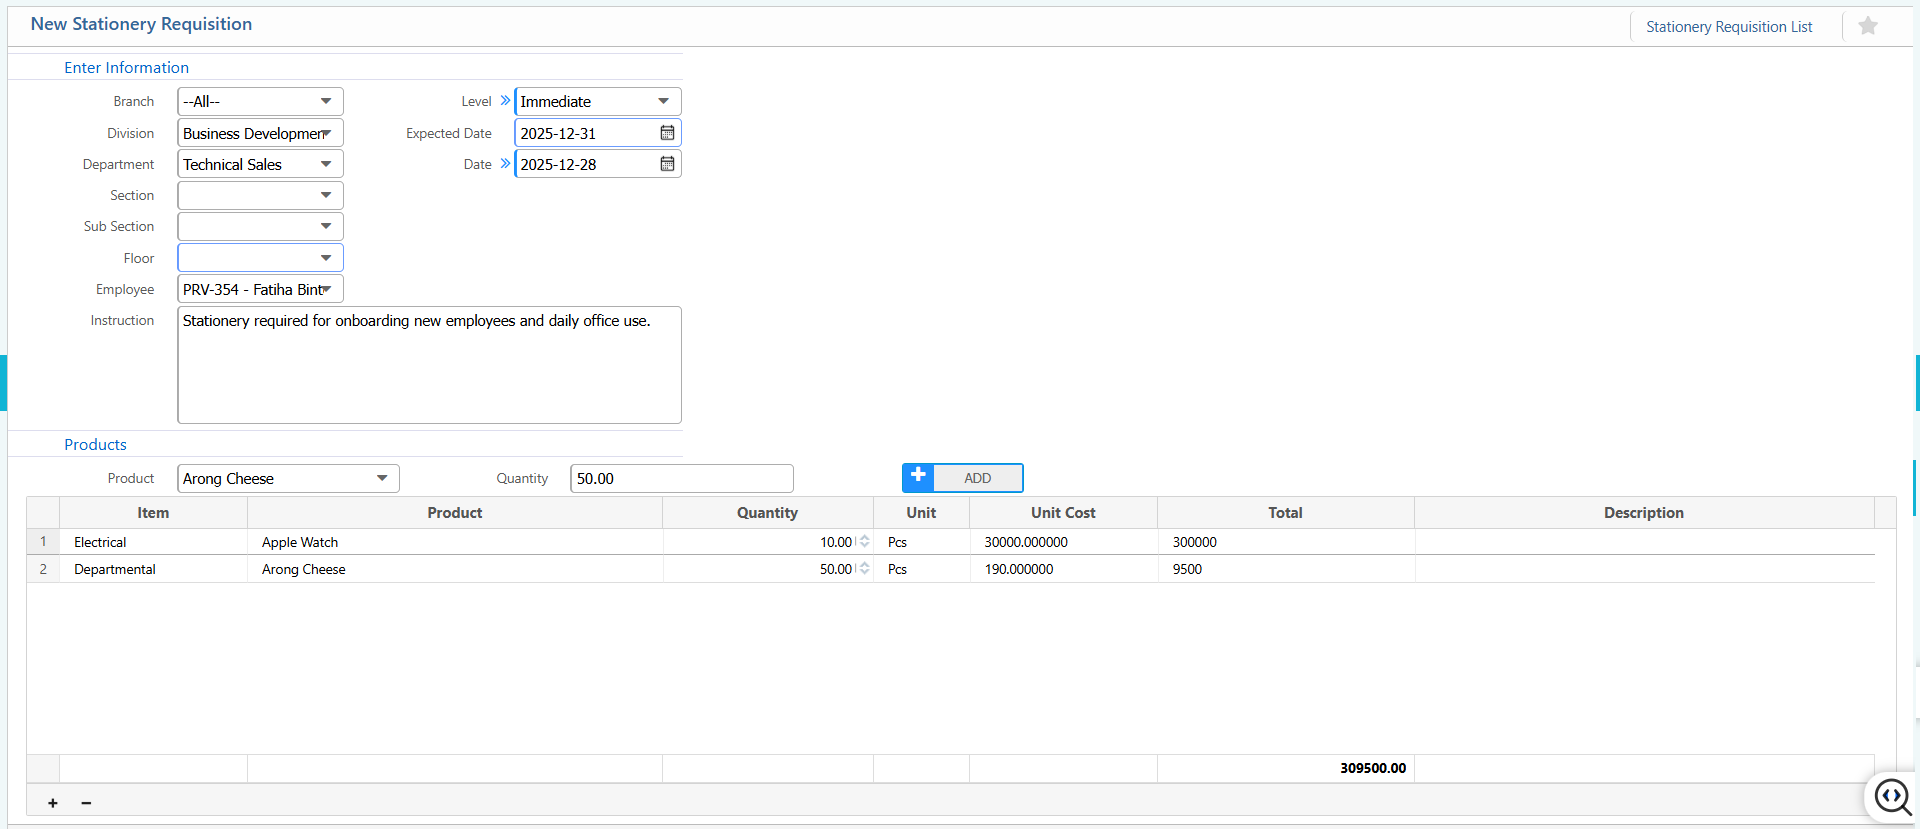
Task: Open the Branch dropdown
Action: click(261, 101)
